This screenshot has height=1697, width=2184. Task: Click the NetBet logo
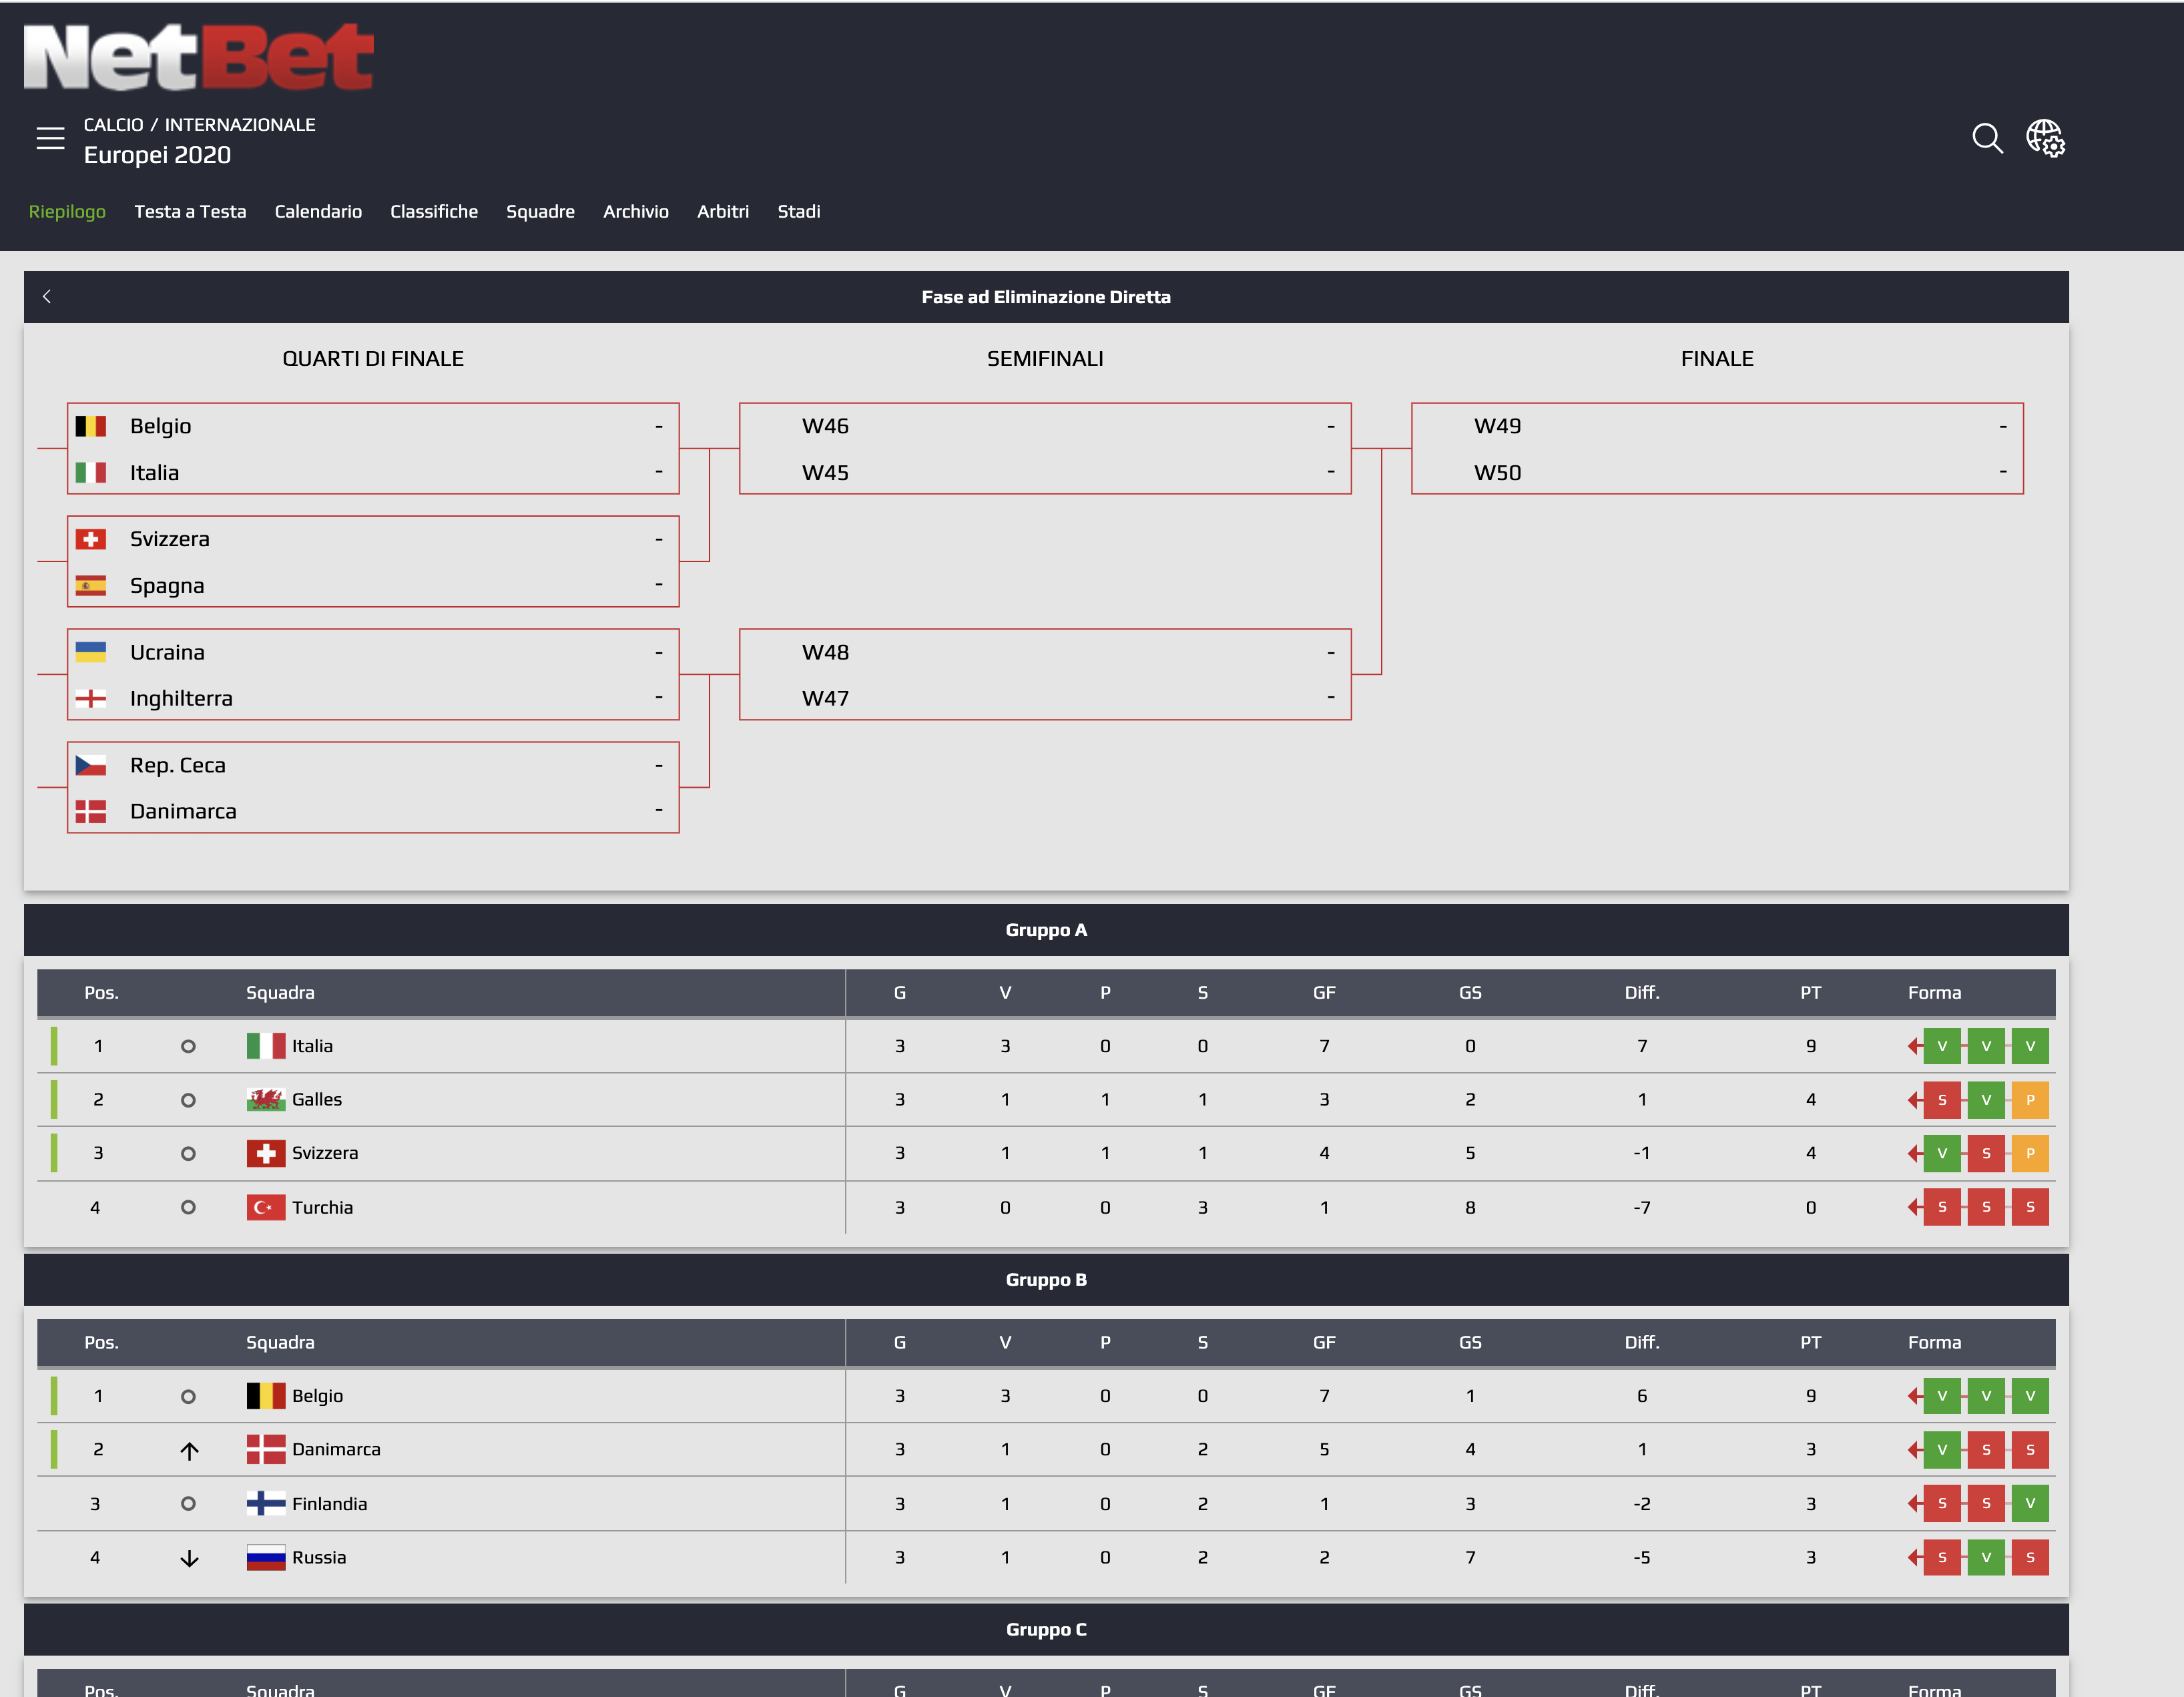(197, 57)
